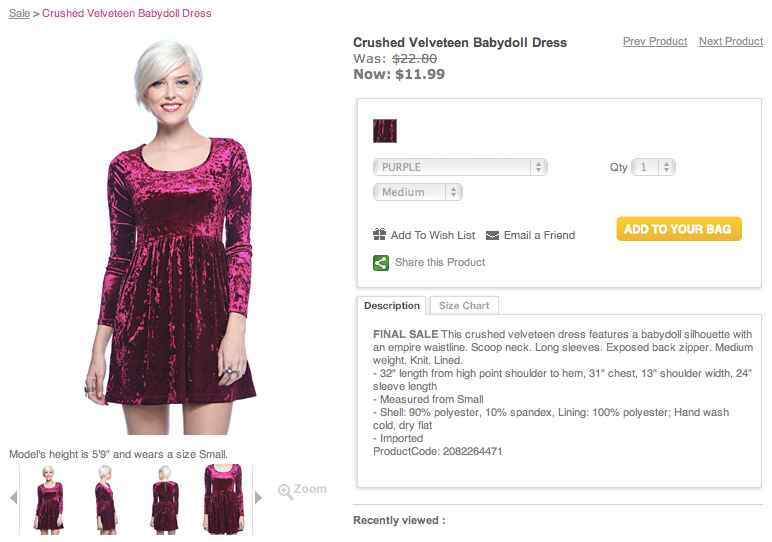Image resolution: width=772 pixels, height=542 pixels.
Task: Select the first front-view dress thumbnail
Action: [49, 498]
